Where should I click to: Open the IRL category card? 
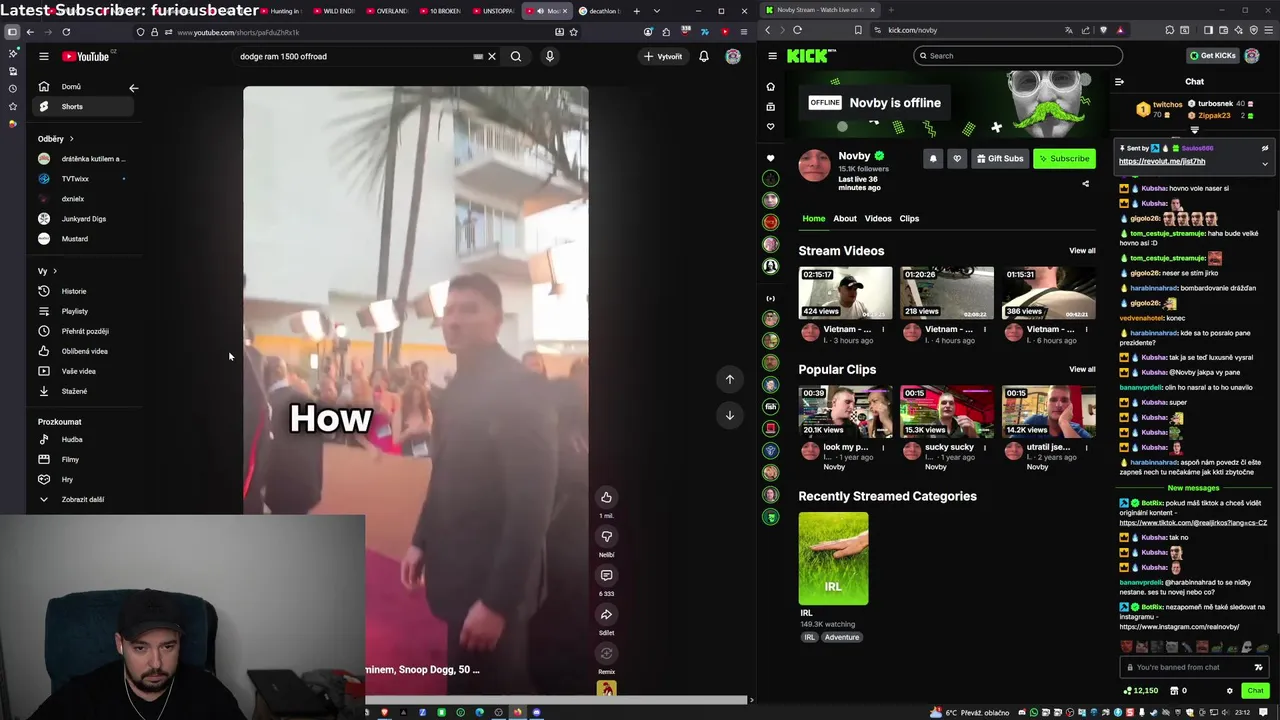(833, 558)
